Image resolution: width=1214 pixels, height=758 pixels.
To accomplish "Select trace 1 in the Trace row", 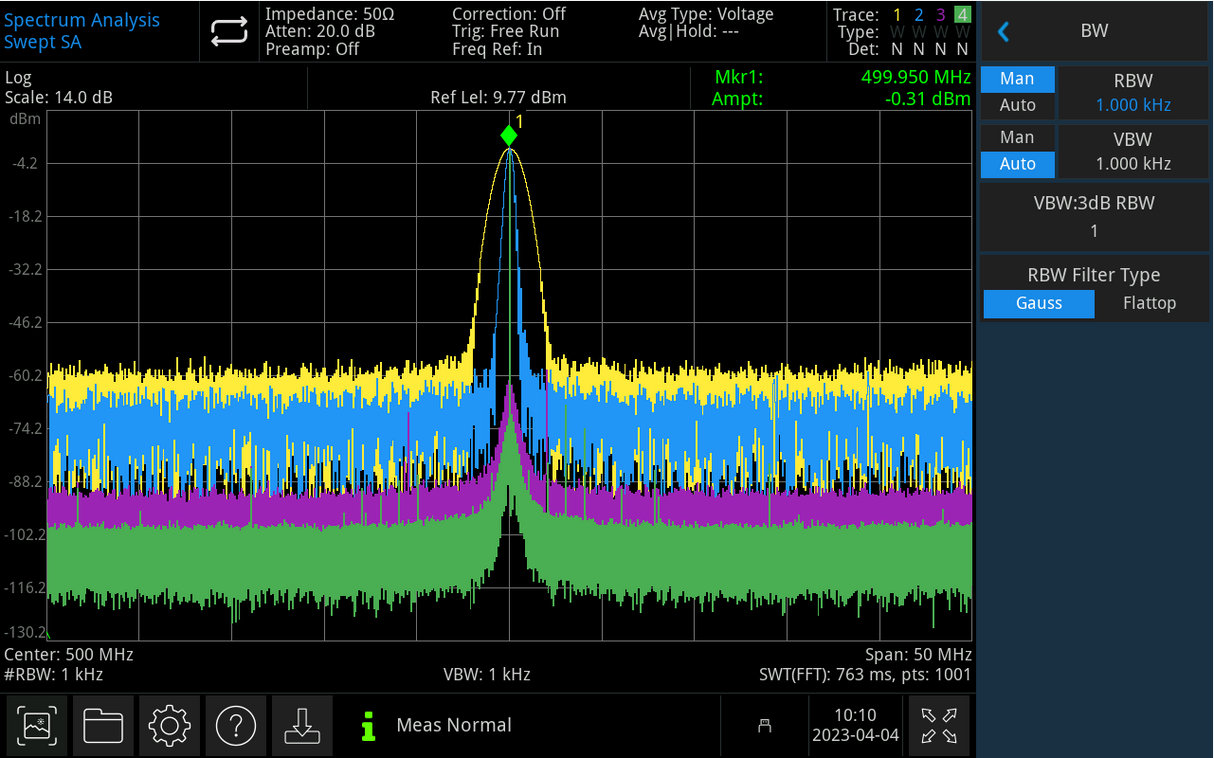I will pyautogui.click(x=895, y=15).
